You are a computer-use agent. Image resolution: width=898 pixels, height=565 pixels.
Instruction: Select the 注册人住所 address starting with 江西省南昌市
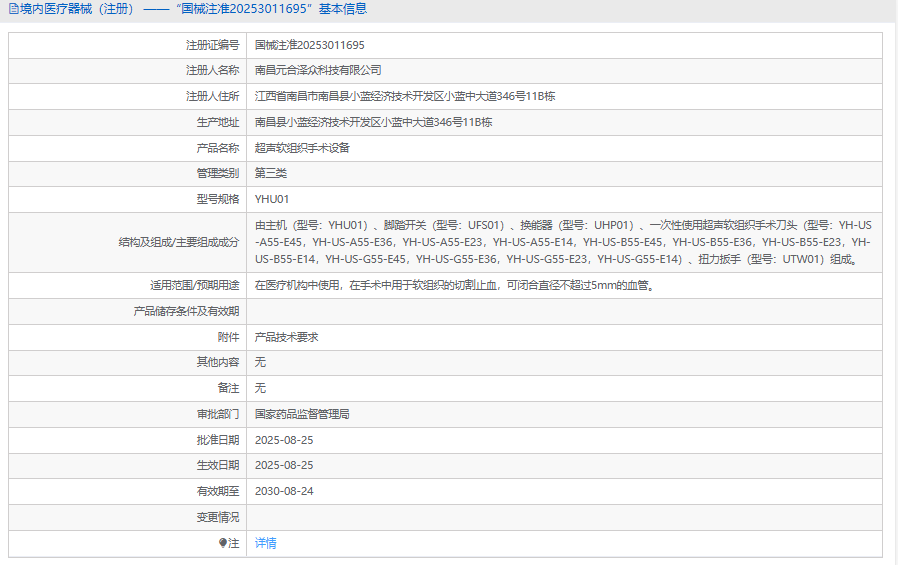[405, 96]
